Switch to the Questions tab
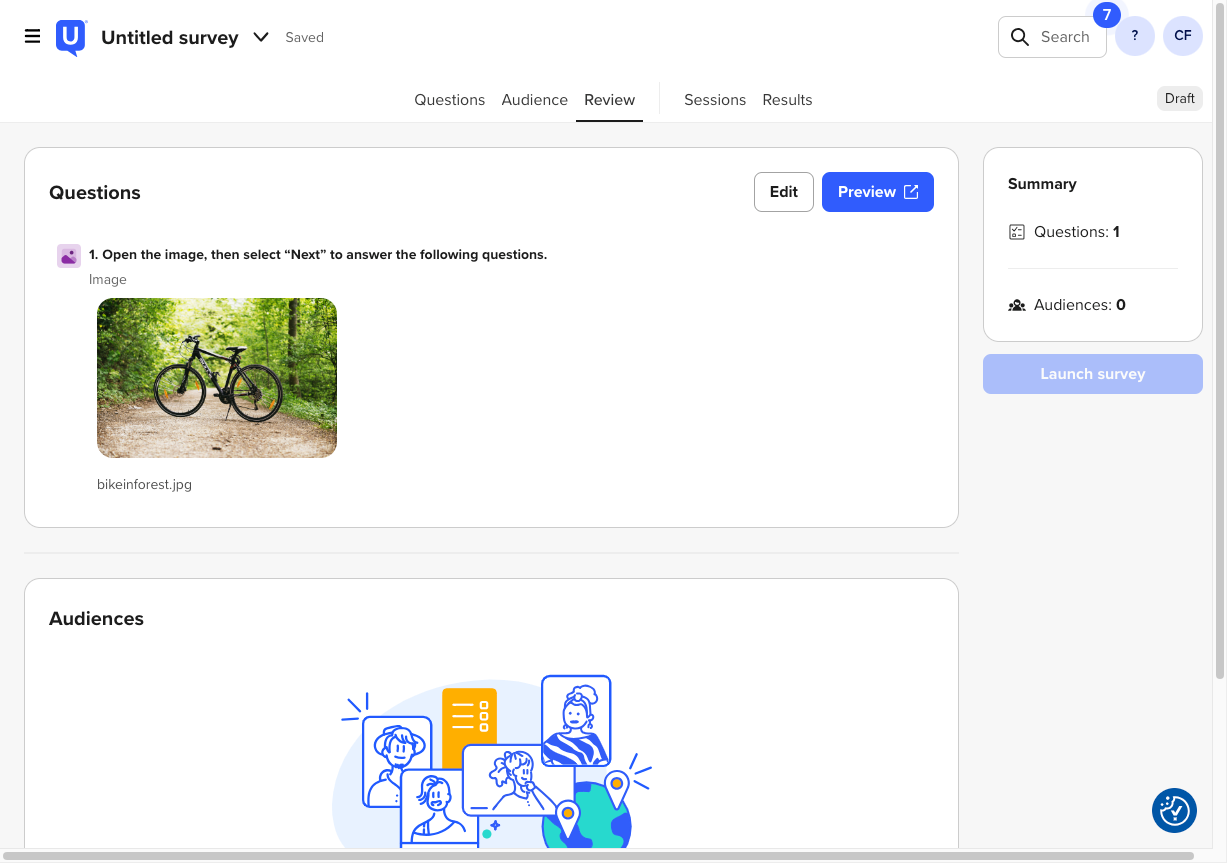Viewport: 1227px width, 863px height. 449,99
